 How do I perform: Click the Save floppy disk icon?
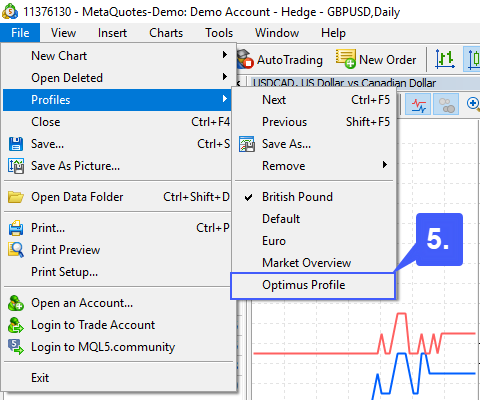[x=16, y=144]
